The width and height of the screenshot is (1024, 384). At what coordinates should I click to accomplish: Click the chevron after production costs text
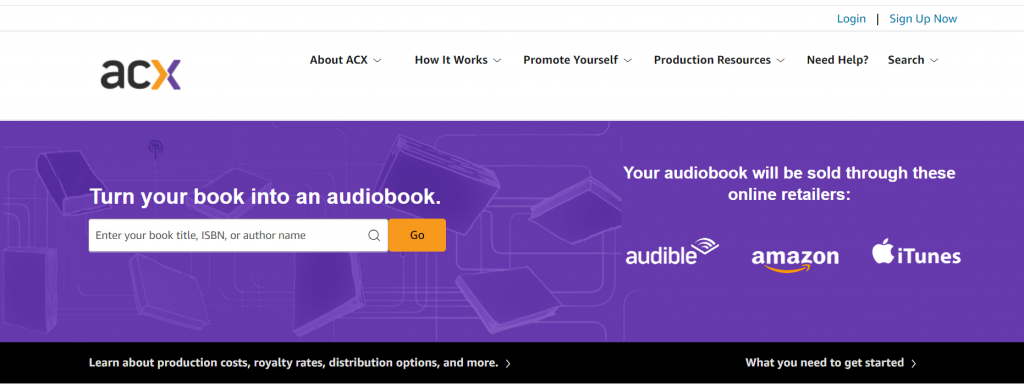[x=509, y=363]
